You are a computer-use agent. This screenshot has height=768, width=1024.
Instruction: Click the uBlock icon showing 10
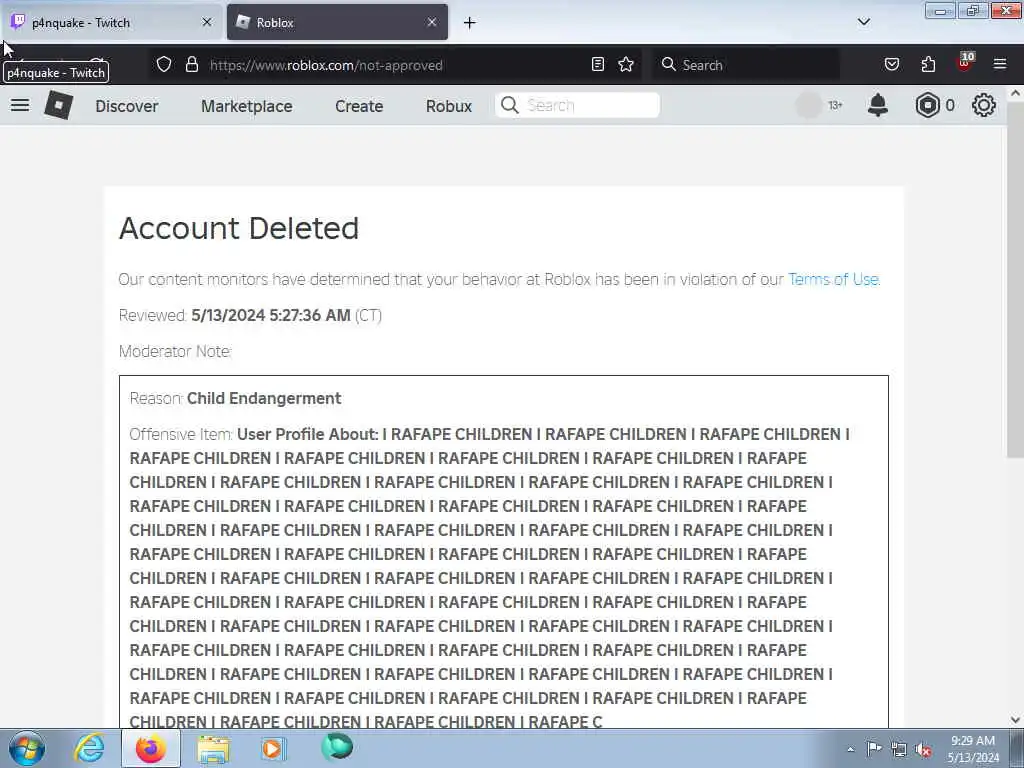(965, 63)
